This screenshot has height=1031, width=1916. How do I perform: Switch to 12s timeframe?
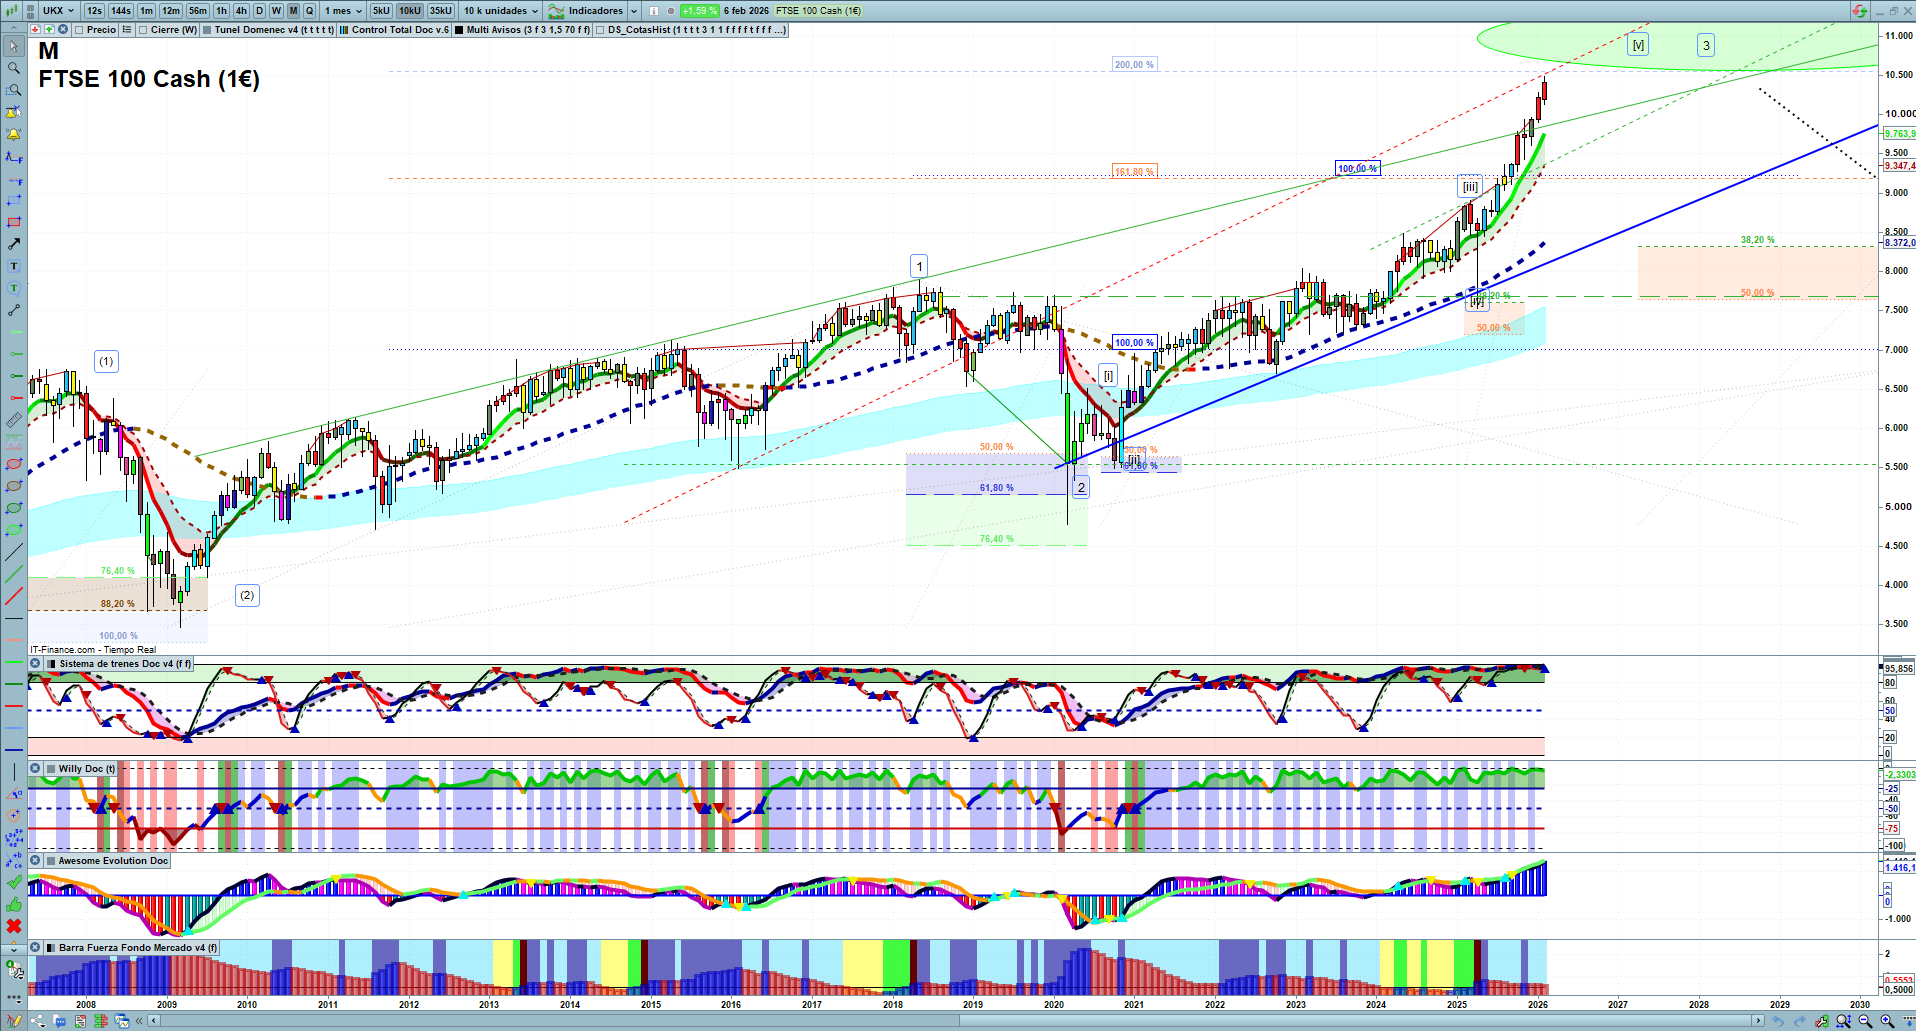coord(94,11)
